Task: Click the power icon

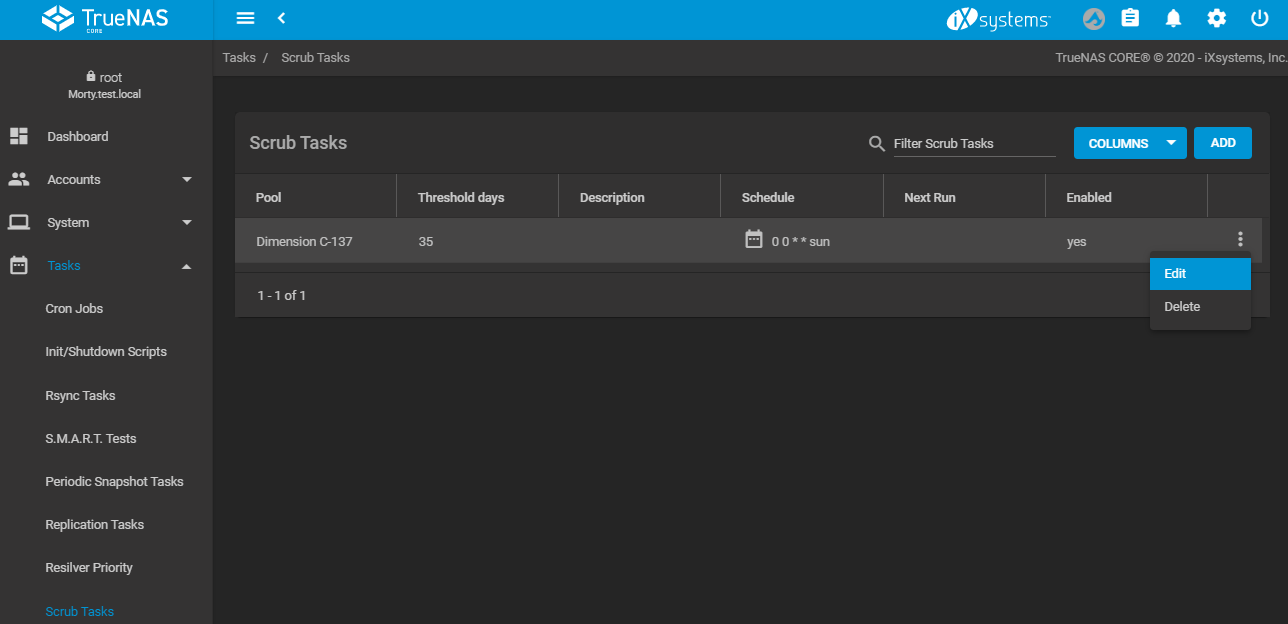Action: tap(1259, 18)
